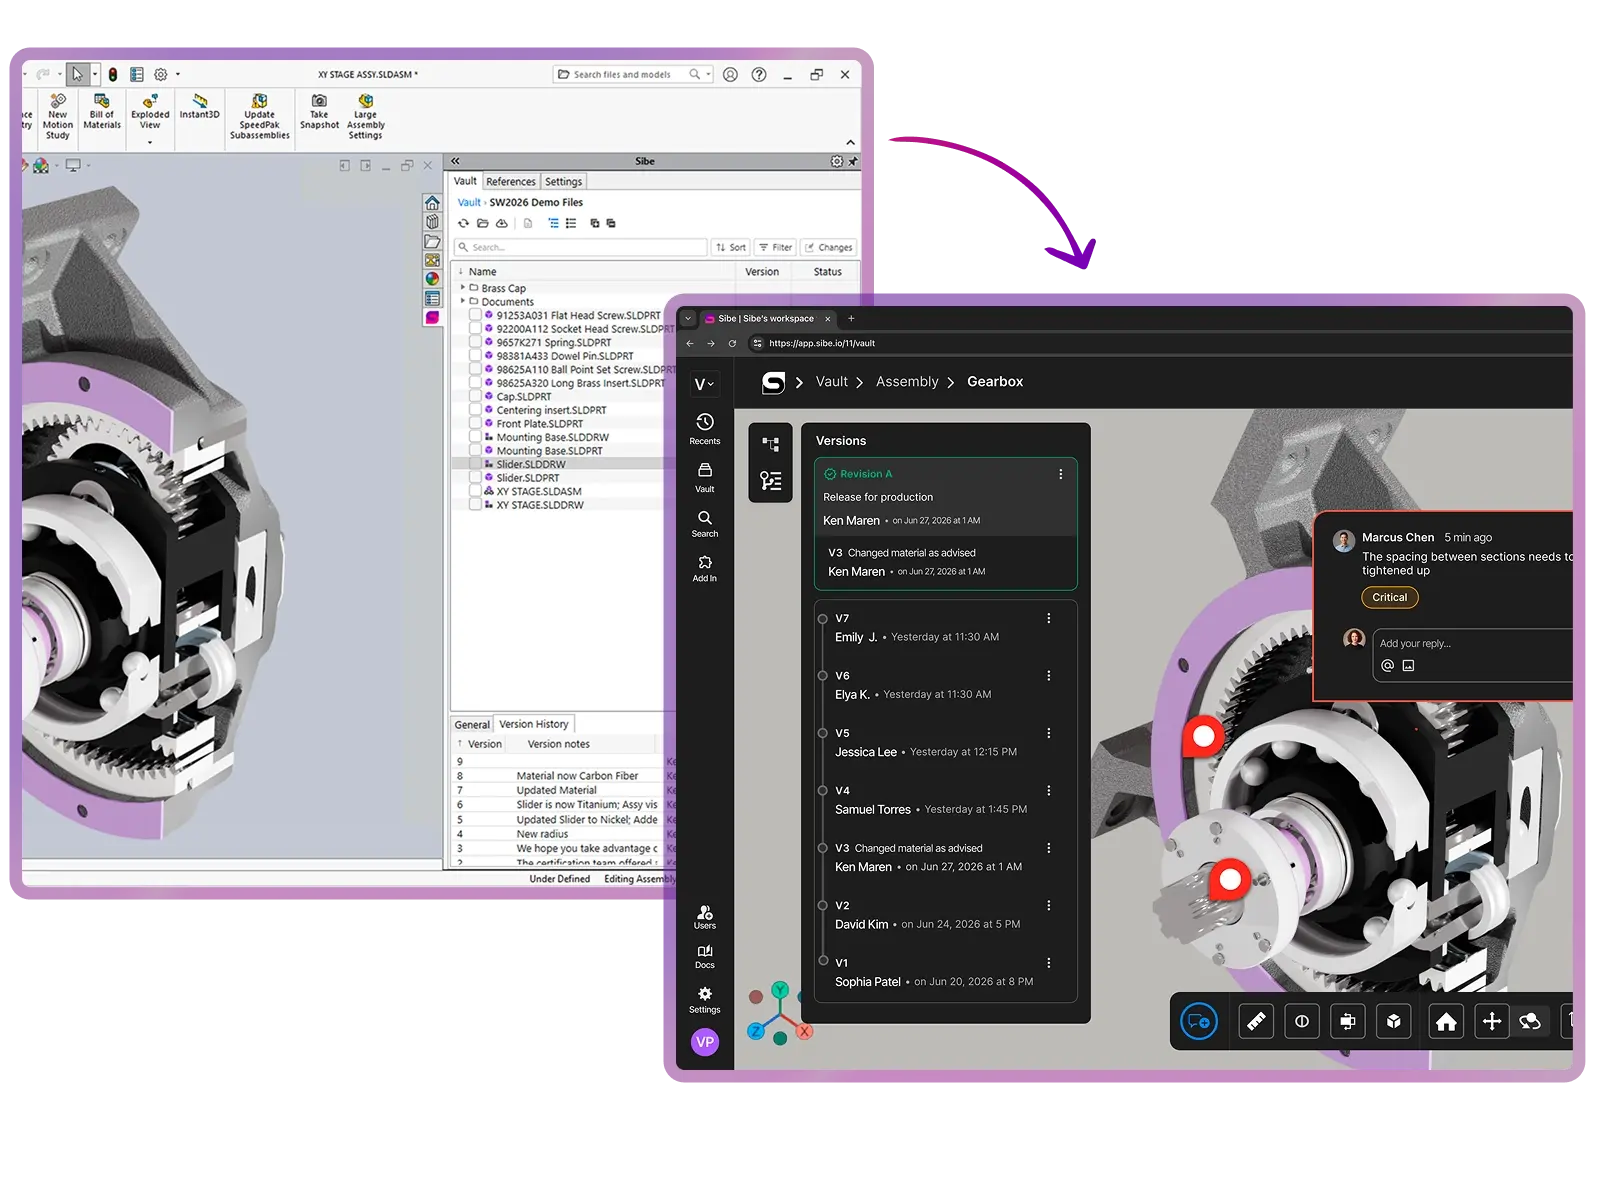Click the Search field in Sibe pane
Viewport: 1600px width, 1200px height.
(580, 247)
